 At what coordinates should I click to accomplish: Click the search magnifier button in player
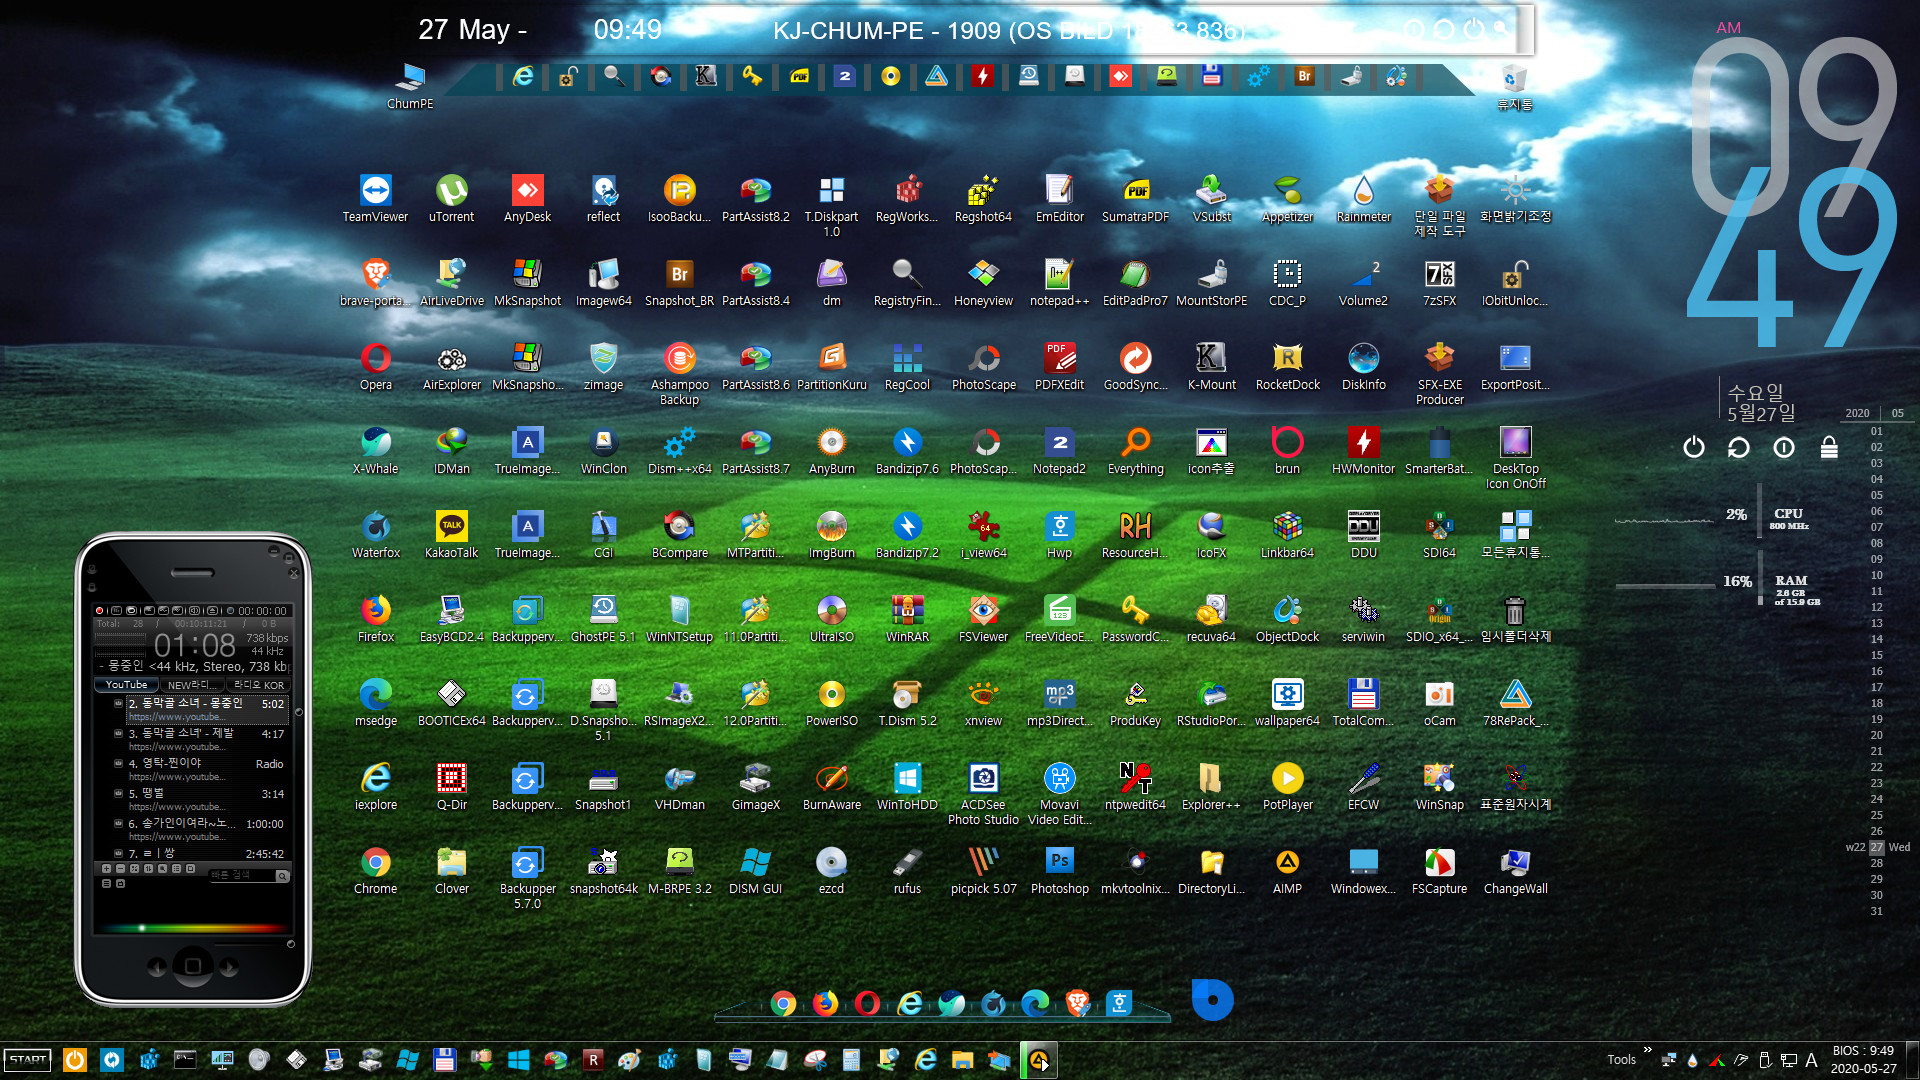283,876
